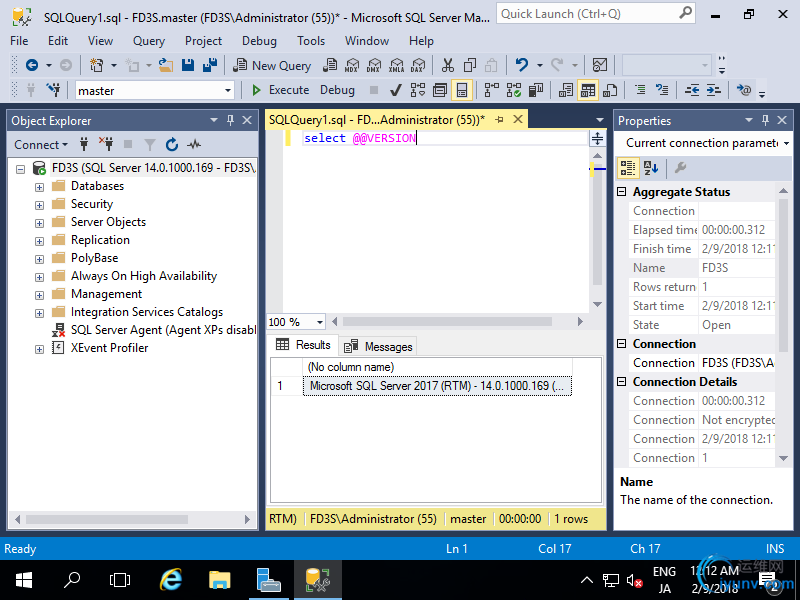This screenshot has height=600, width=800.
Task: Select the XEvent Profiler tree node
Action: point(109,348)
